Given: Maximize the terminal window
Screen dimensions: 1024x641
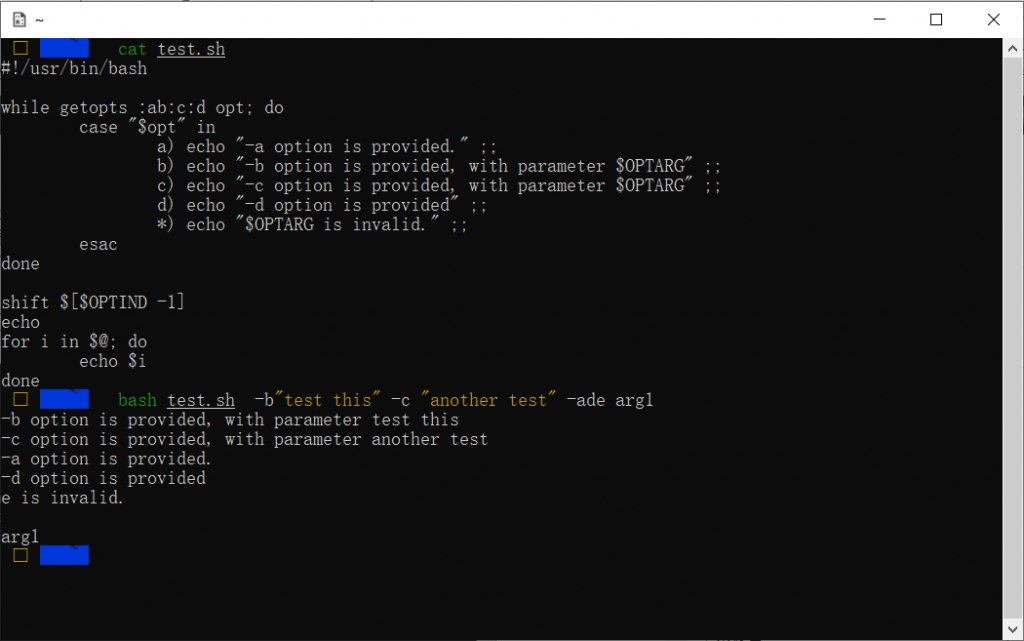Looking at the screenshot, I should (936, 20).
